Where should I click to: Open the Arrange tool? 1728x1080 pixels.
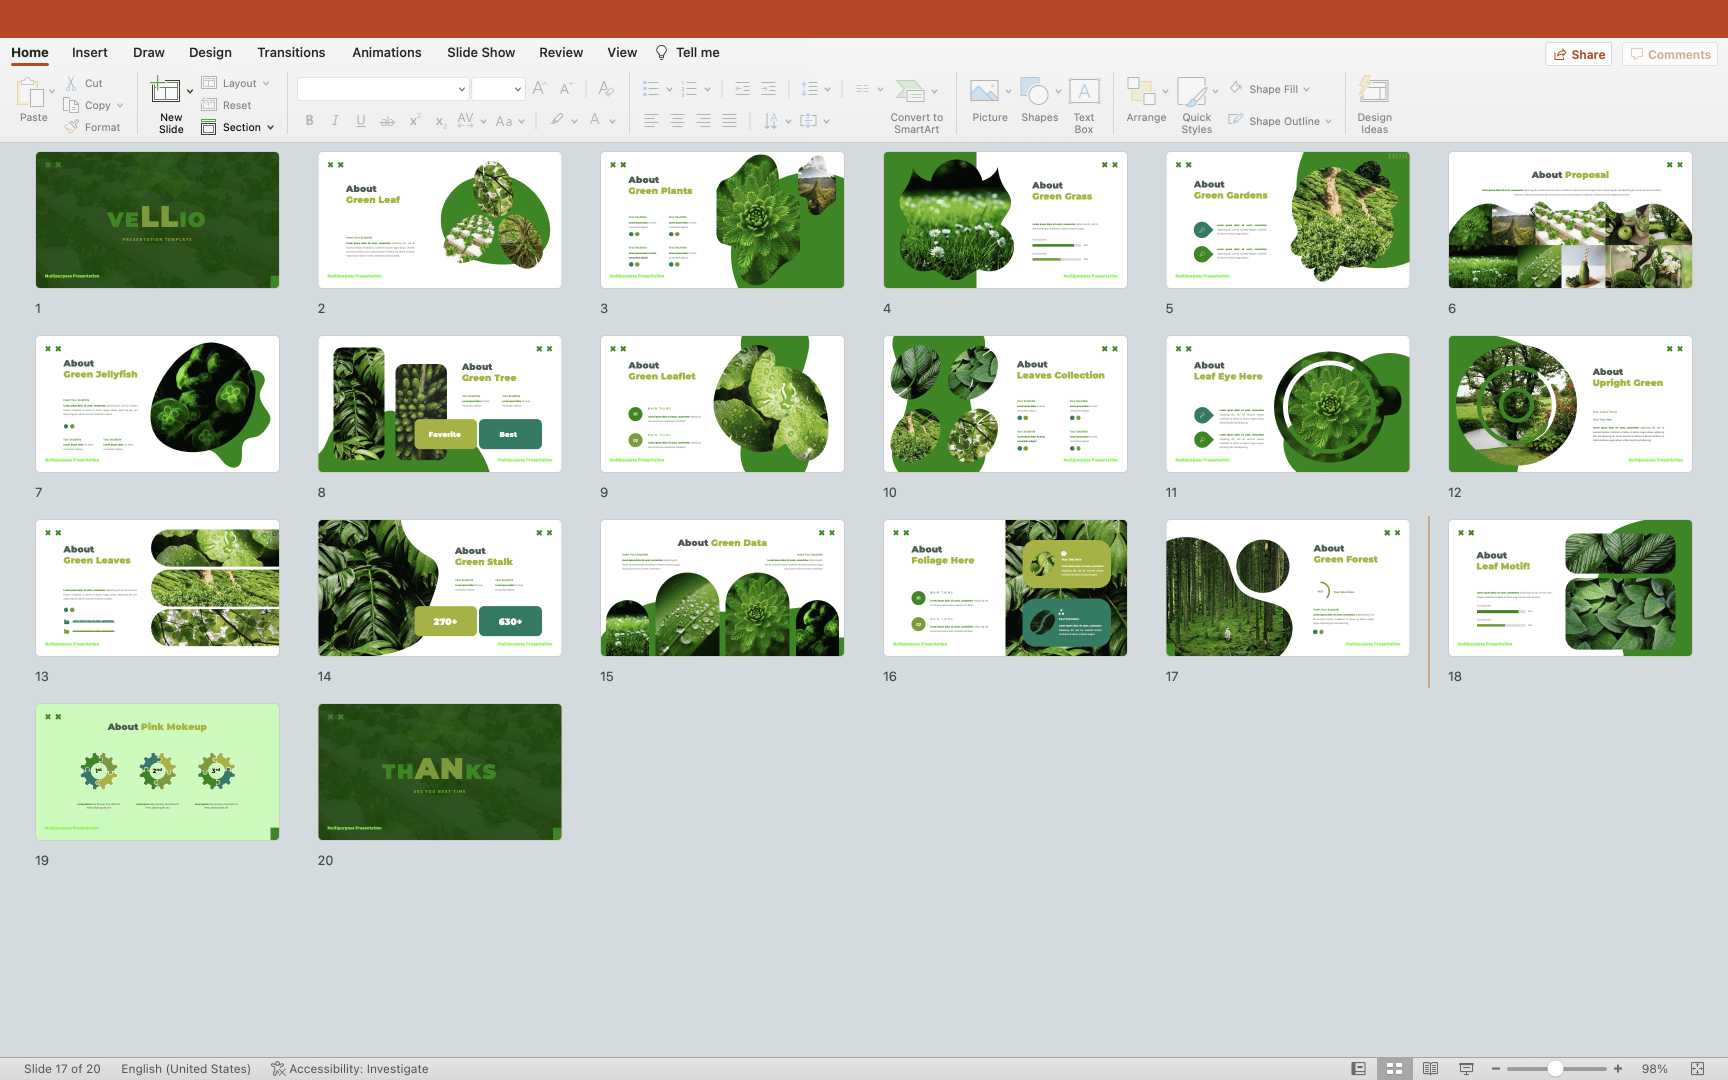coord(1141,92)
